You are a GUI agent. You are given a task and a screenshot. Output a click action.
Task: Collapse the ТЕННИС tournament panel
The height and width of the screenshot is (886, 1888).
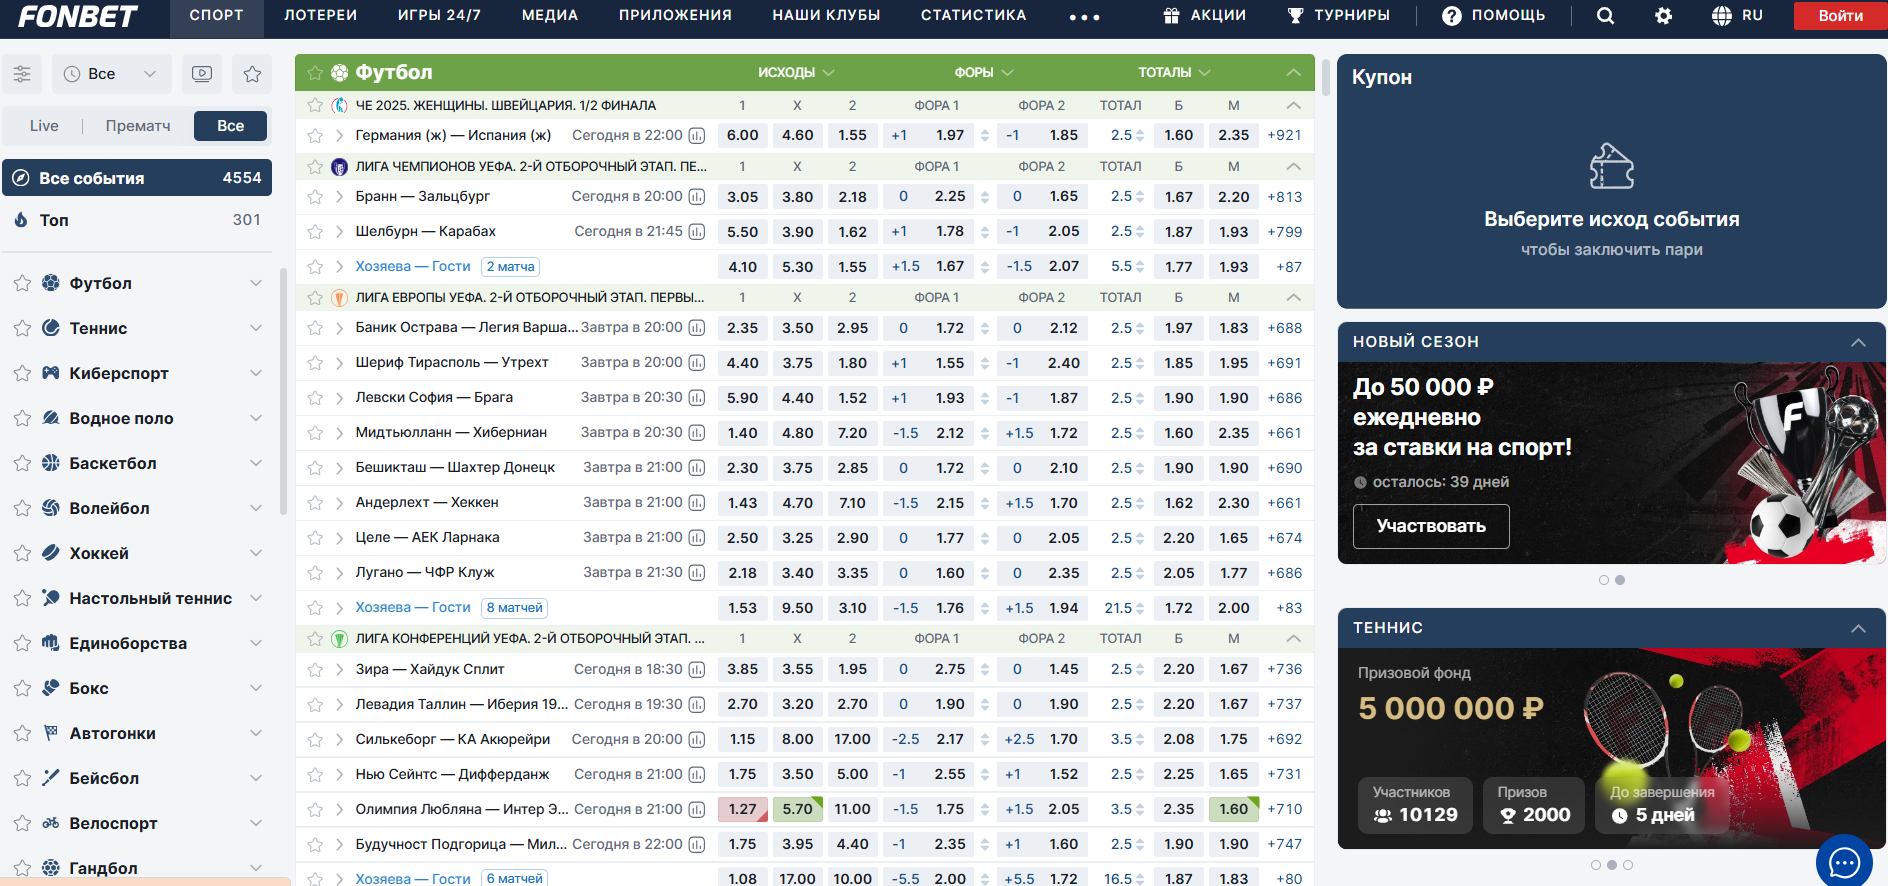click(x=1858, y=628)
